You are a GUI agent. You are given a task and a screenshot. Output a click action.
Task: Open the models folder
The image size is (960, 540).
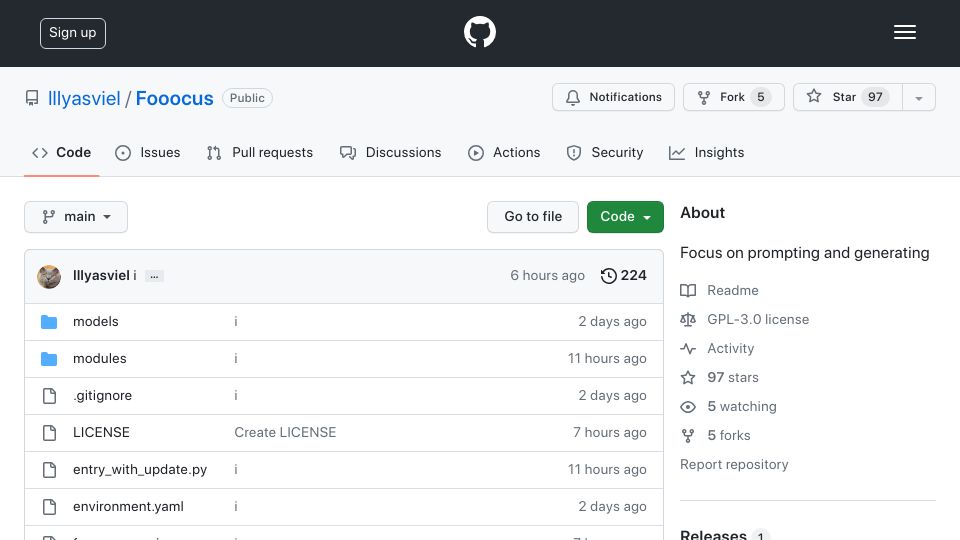[x=96, y=321]
